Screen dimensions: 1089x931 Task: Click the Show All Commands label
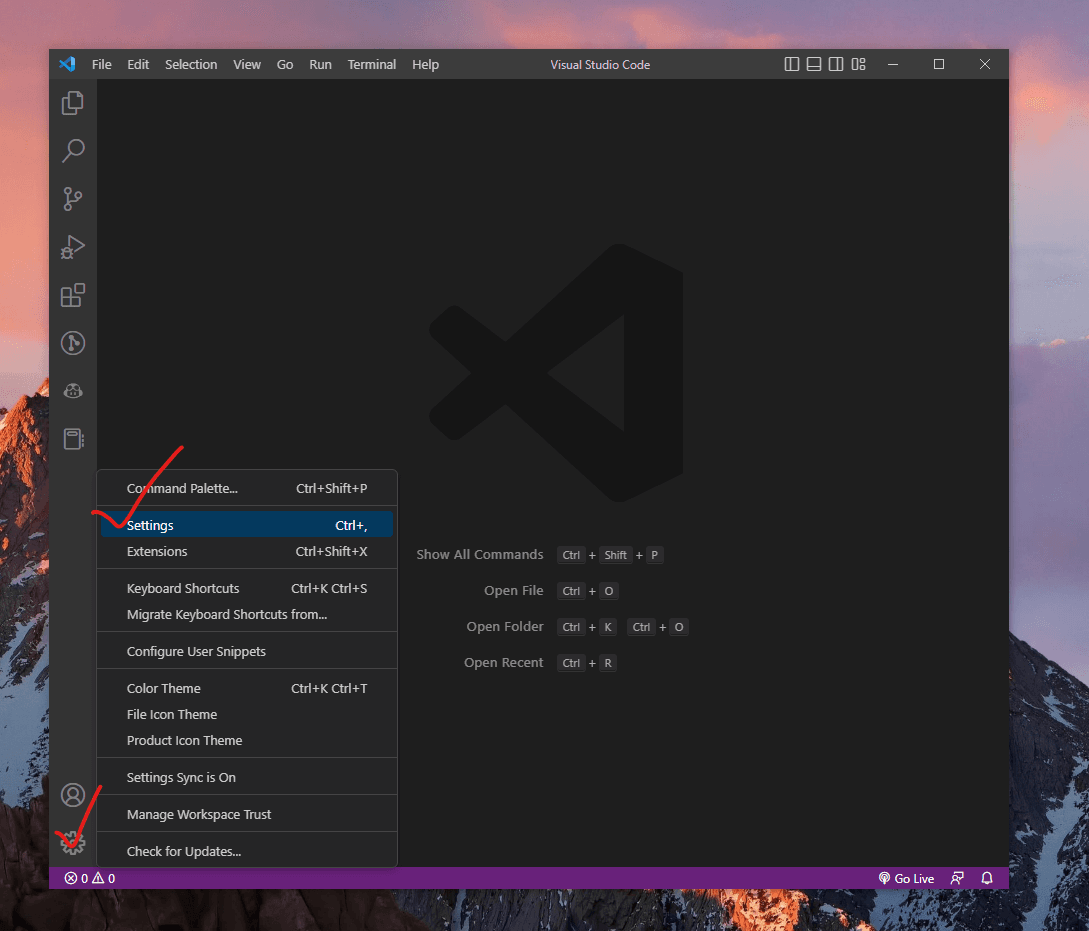point(480,555)
